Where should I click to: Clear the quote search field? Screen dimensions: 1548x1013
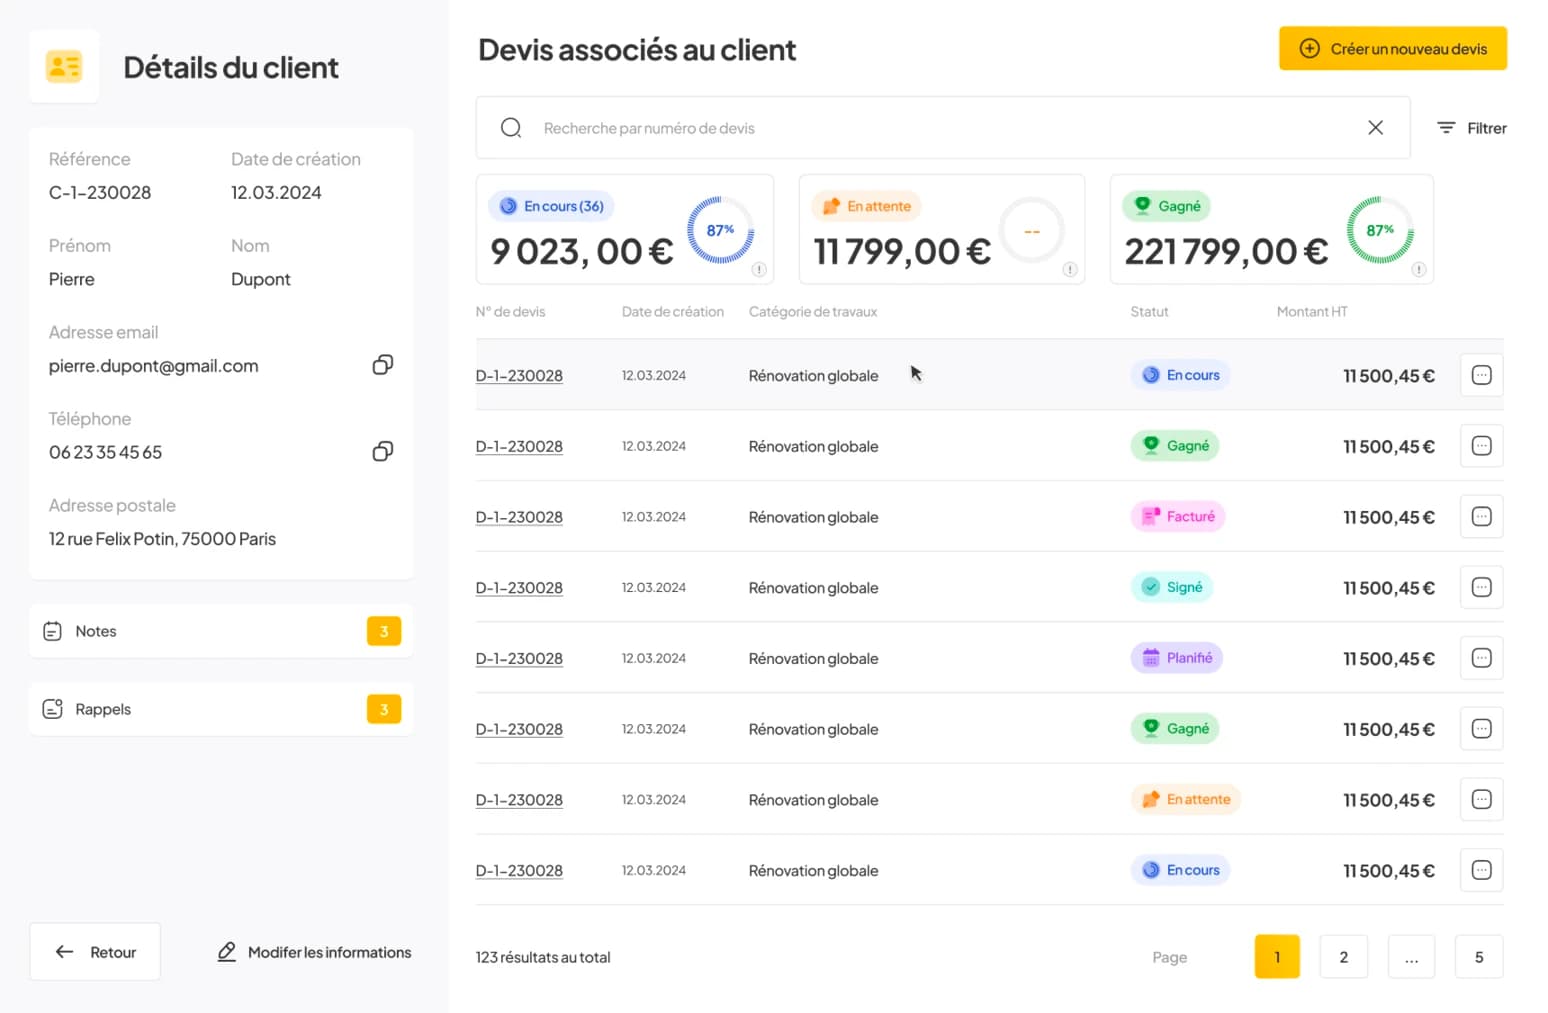click(x=1375, y=128)
